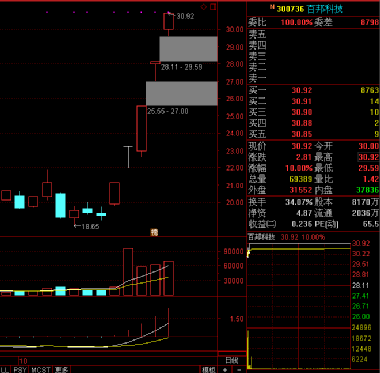Image resolution: width=380 pixels, height=373 pixels.
Task: Click stock name 百邦科技 in header
Action: [x=325, y=9]
